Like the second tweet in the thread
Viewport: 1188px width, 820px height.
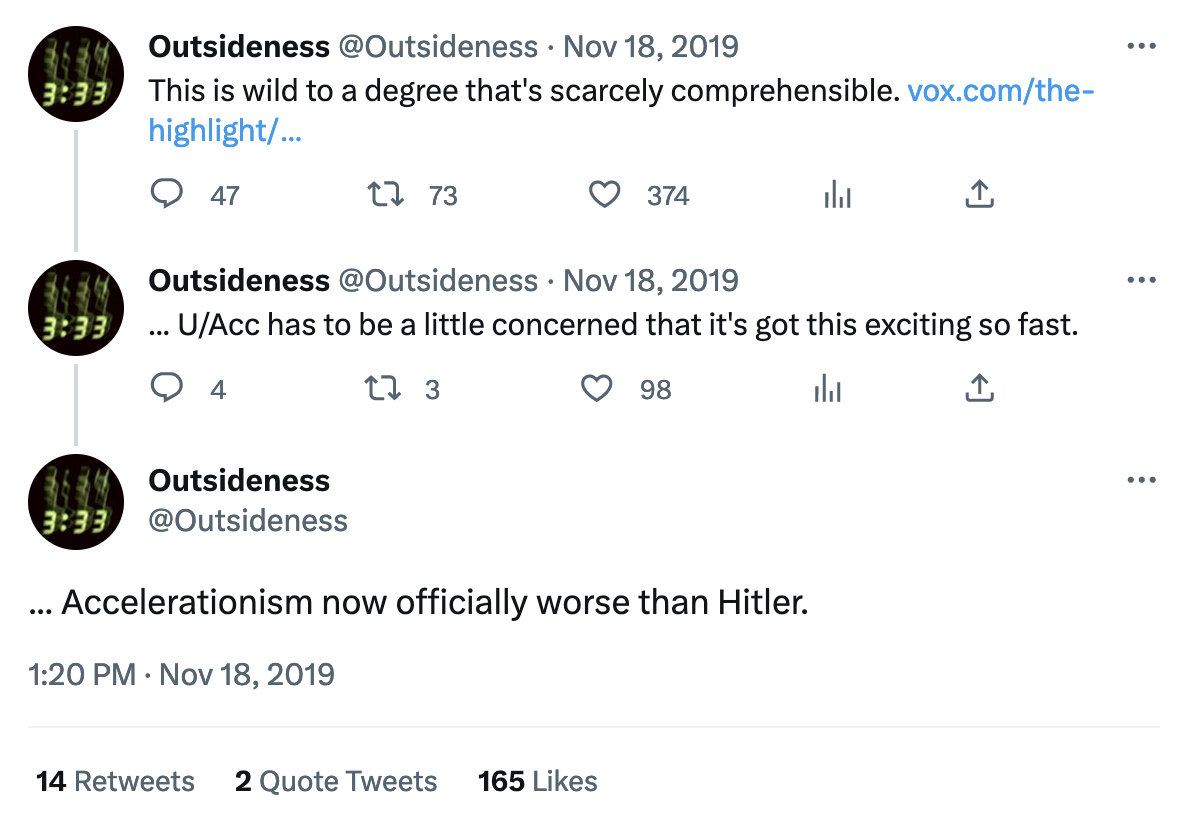[596, 388]
